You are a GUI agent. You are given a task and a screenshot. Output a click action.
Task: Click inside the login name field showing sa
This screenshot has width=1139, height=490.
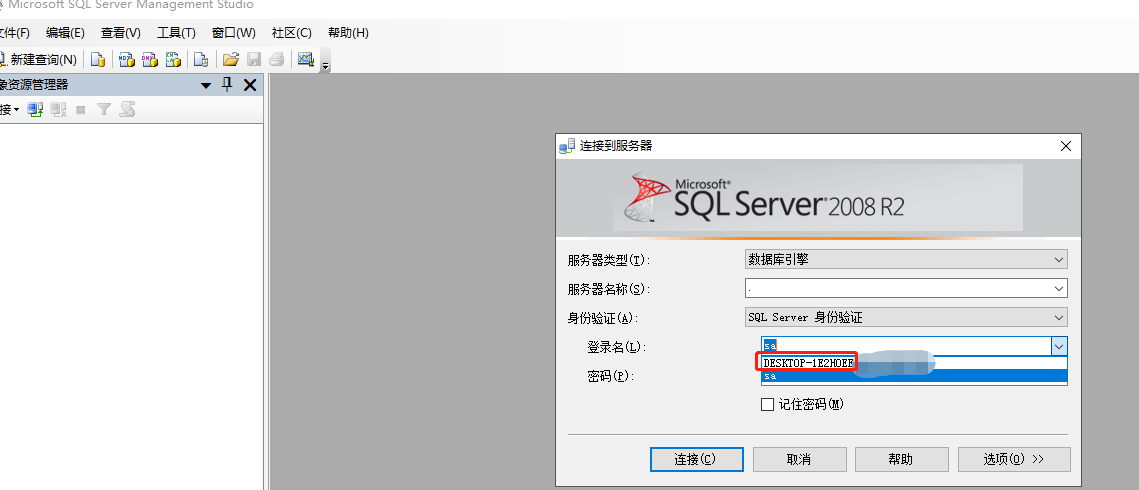tap(906, 346)
